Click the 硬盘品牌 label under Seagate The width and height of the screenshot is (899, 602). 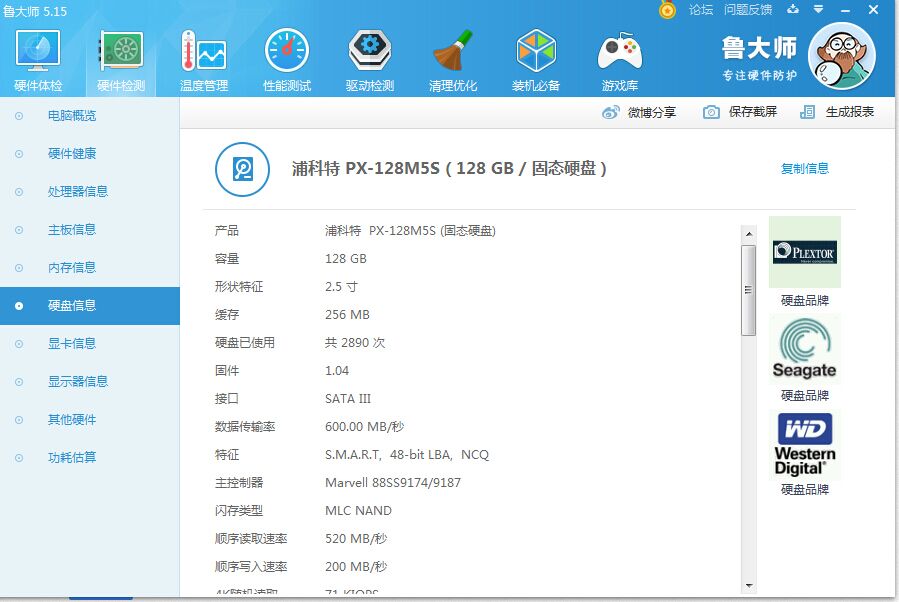point(805,396)
